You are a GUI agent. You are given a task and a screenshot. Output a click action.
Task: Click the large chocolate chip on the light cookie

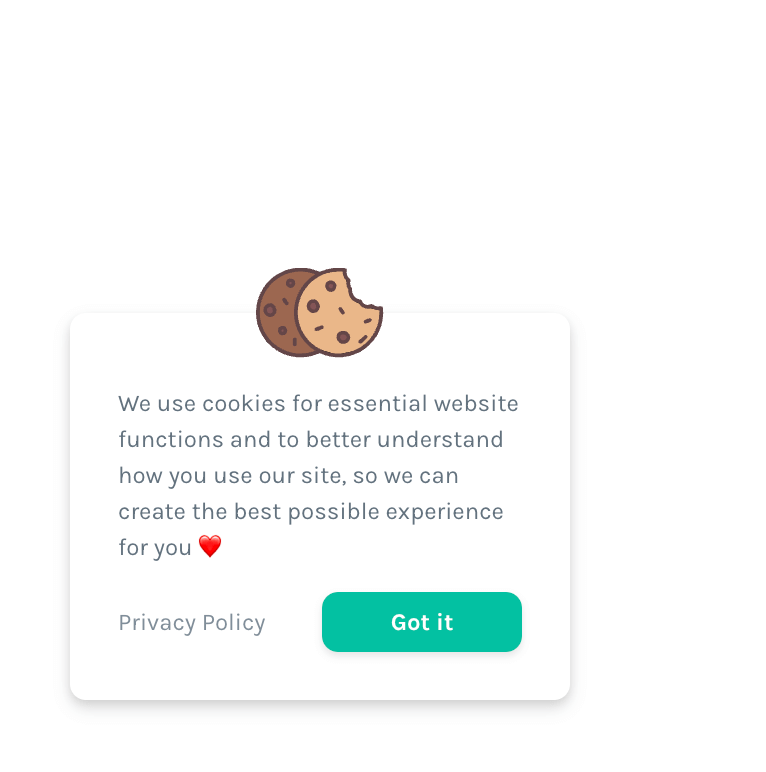point(313,306)
